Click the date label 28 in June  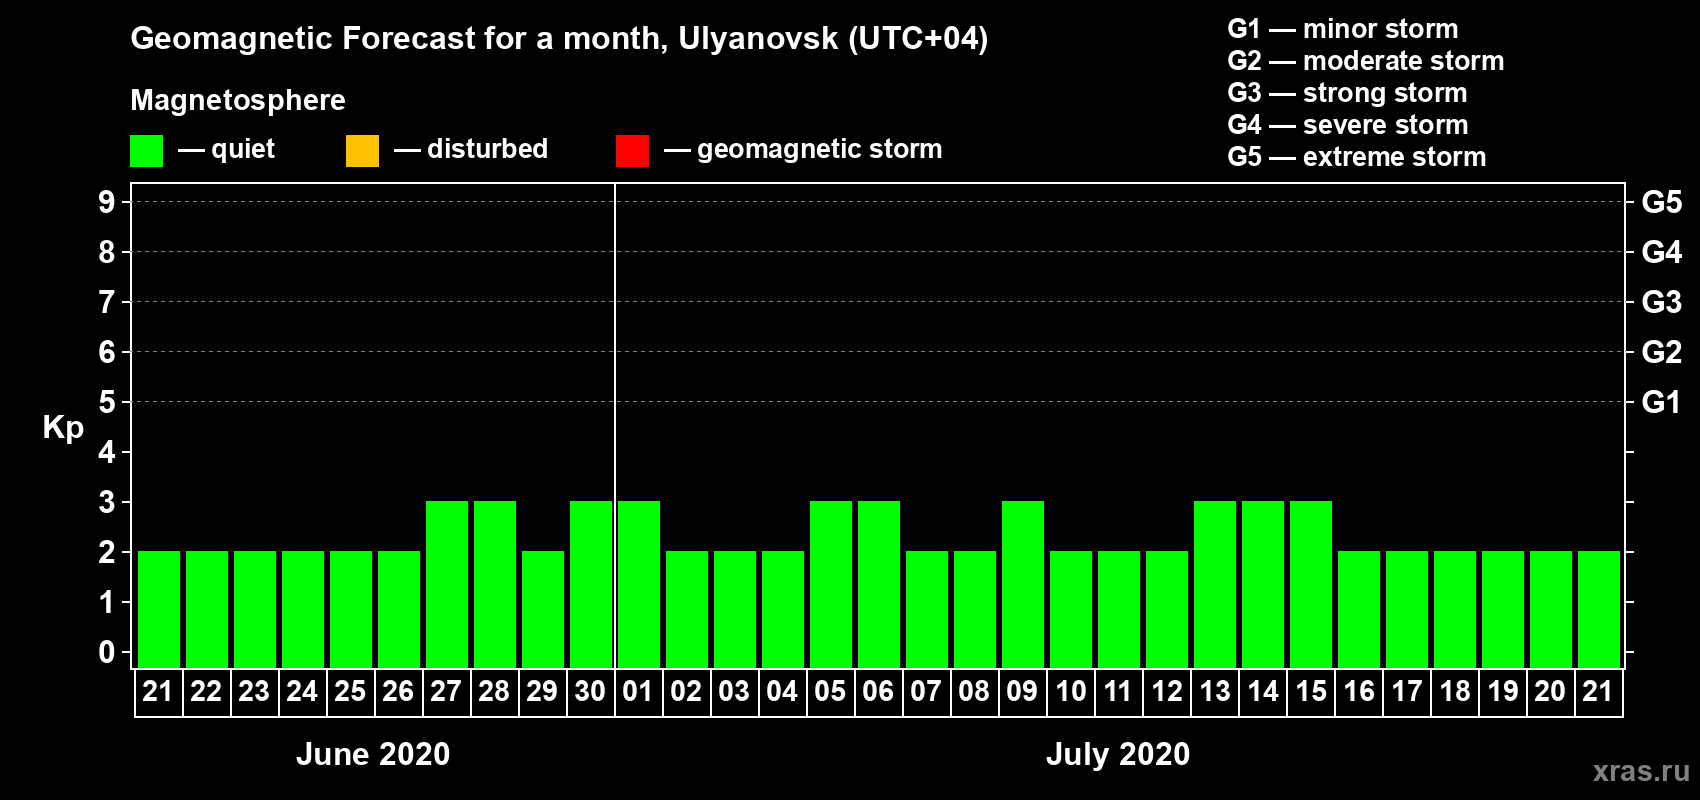point(494,691)
